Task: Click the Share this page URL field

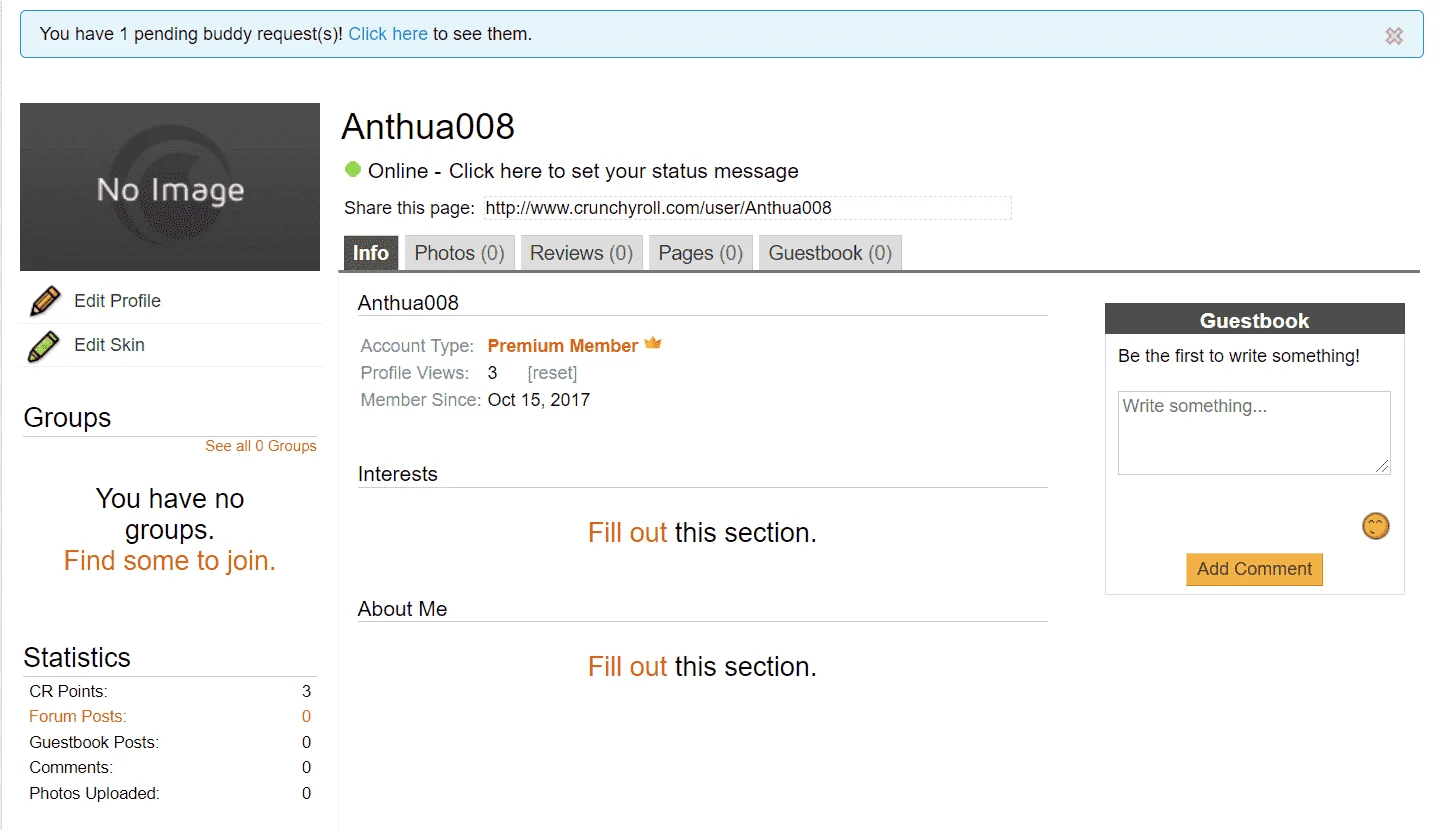Action: tap(747, 208)
